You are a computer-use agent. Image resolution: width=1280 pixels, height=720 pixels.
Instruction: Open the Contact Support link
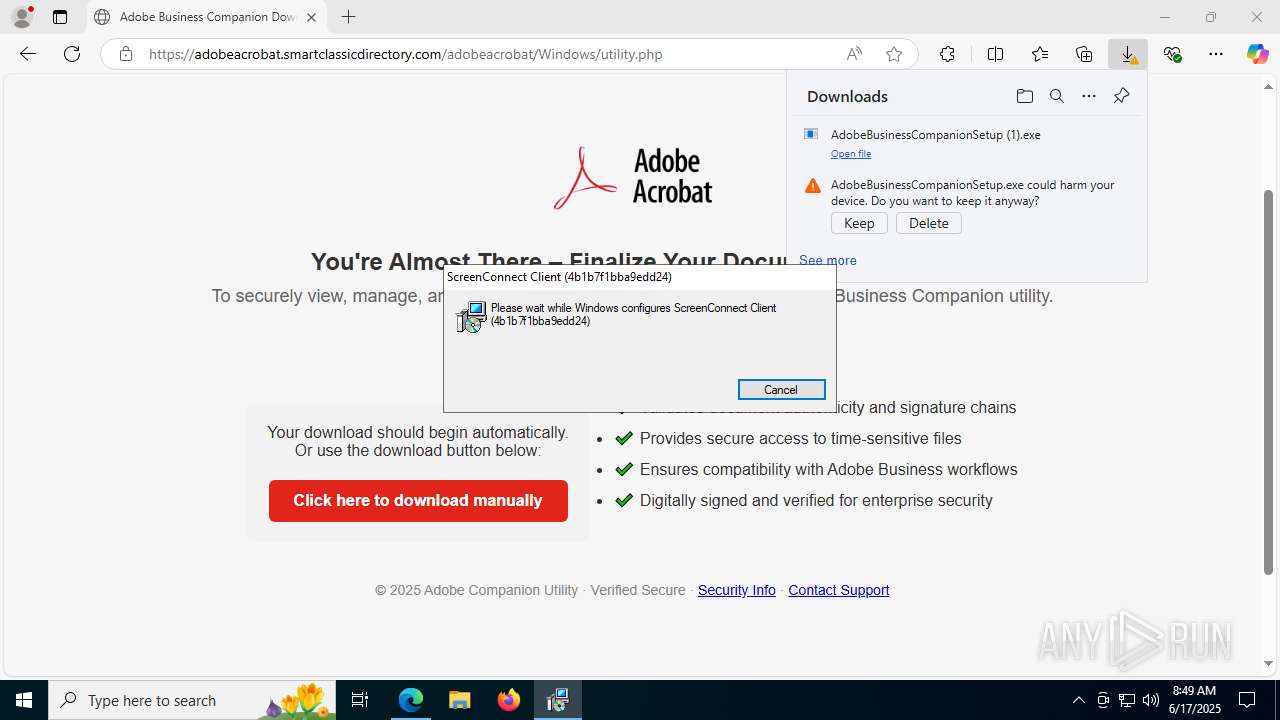pyautogui.click(x=838, y=590)
